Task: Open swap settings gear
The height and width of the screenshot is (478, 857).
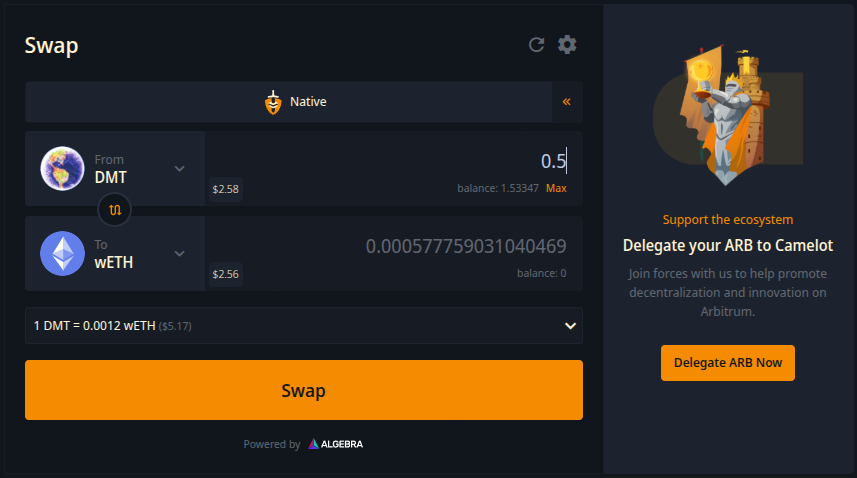Action: [x=567, y=45]
